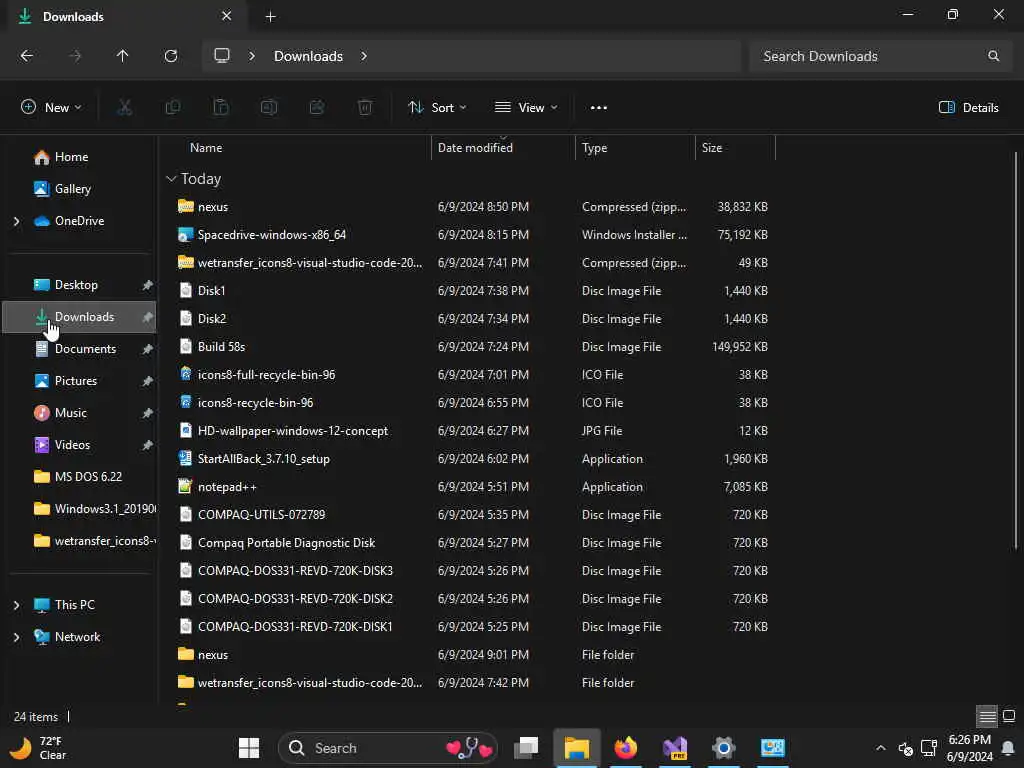
Task: Switch to details list view icon
Action: coord(987,716)
